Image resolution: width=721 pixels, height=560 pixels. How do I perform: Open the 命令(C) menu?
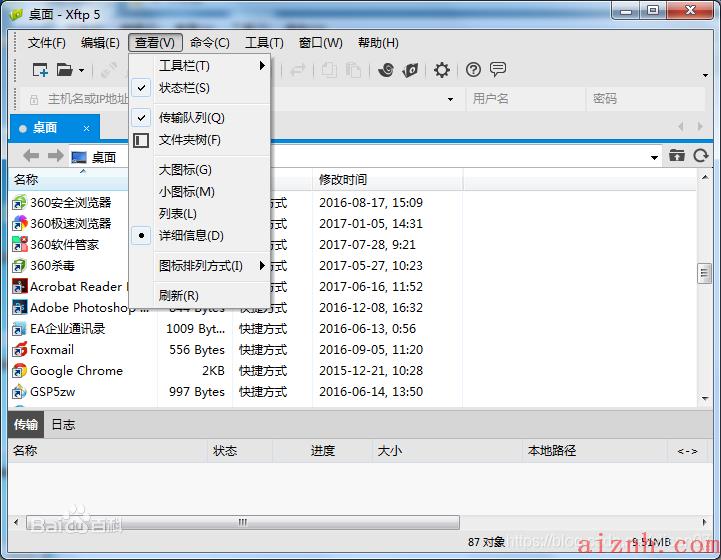210,43
